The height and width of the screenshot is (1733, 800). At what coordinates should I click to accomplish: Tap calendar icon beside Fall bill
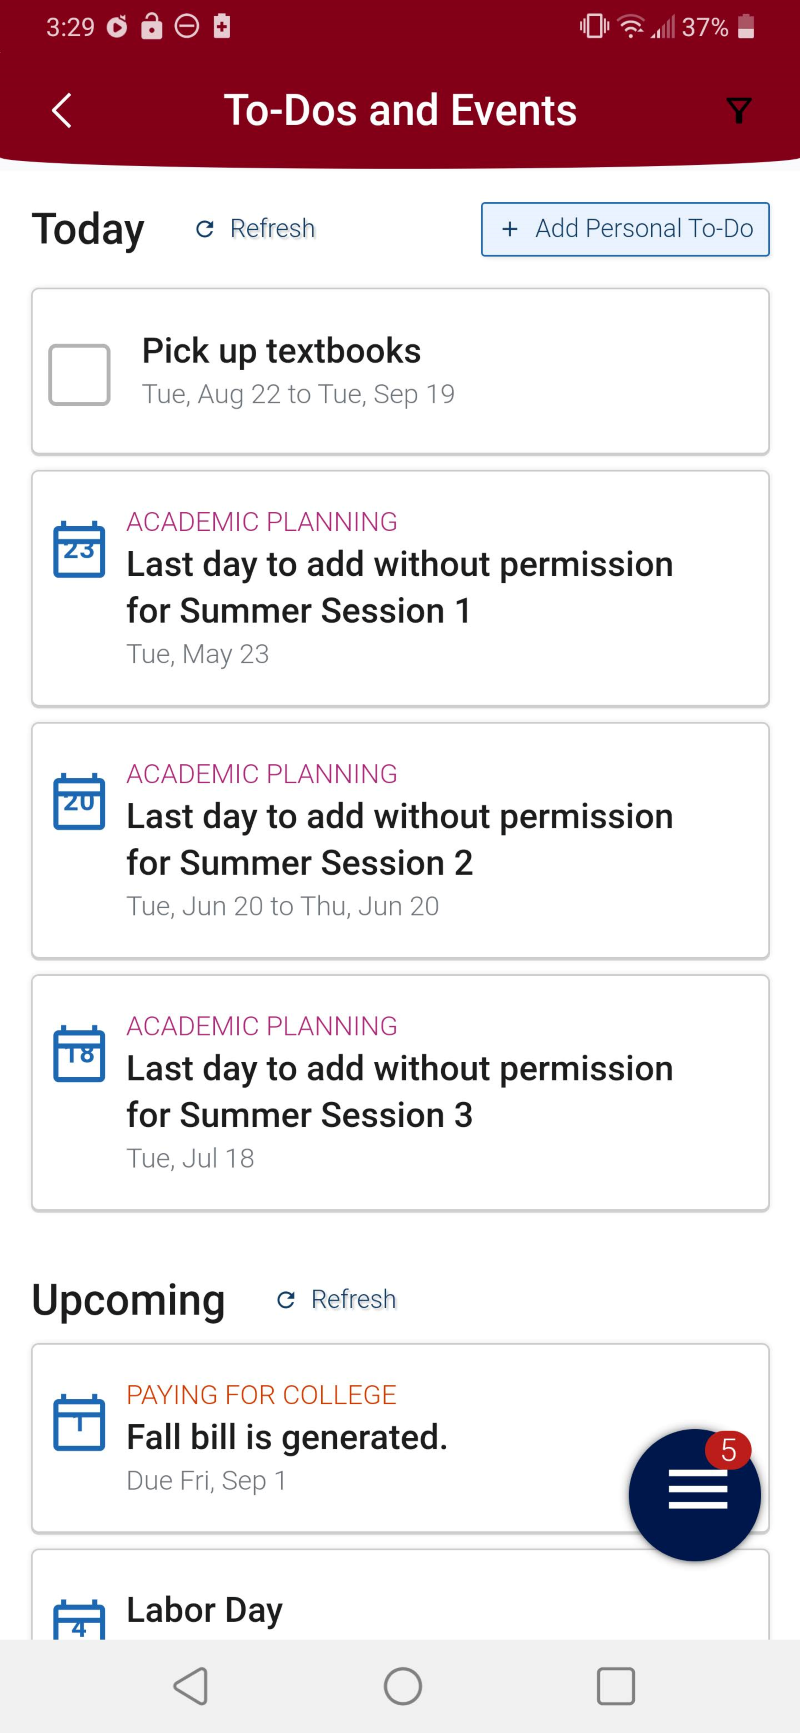pyautogui.click(x=79, y=1422)
